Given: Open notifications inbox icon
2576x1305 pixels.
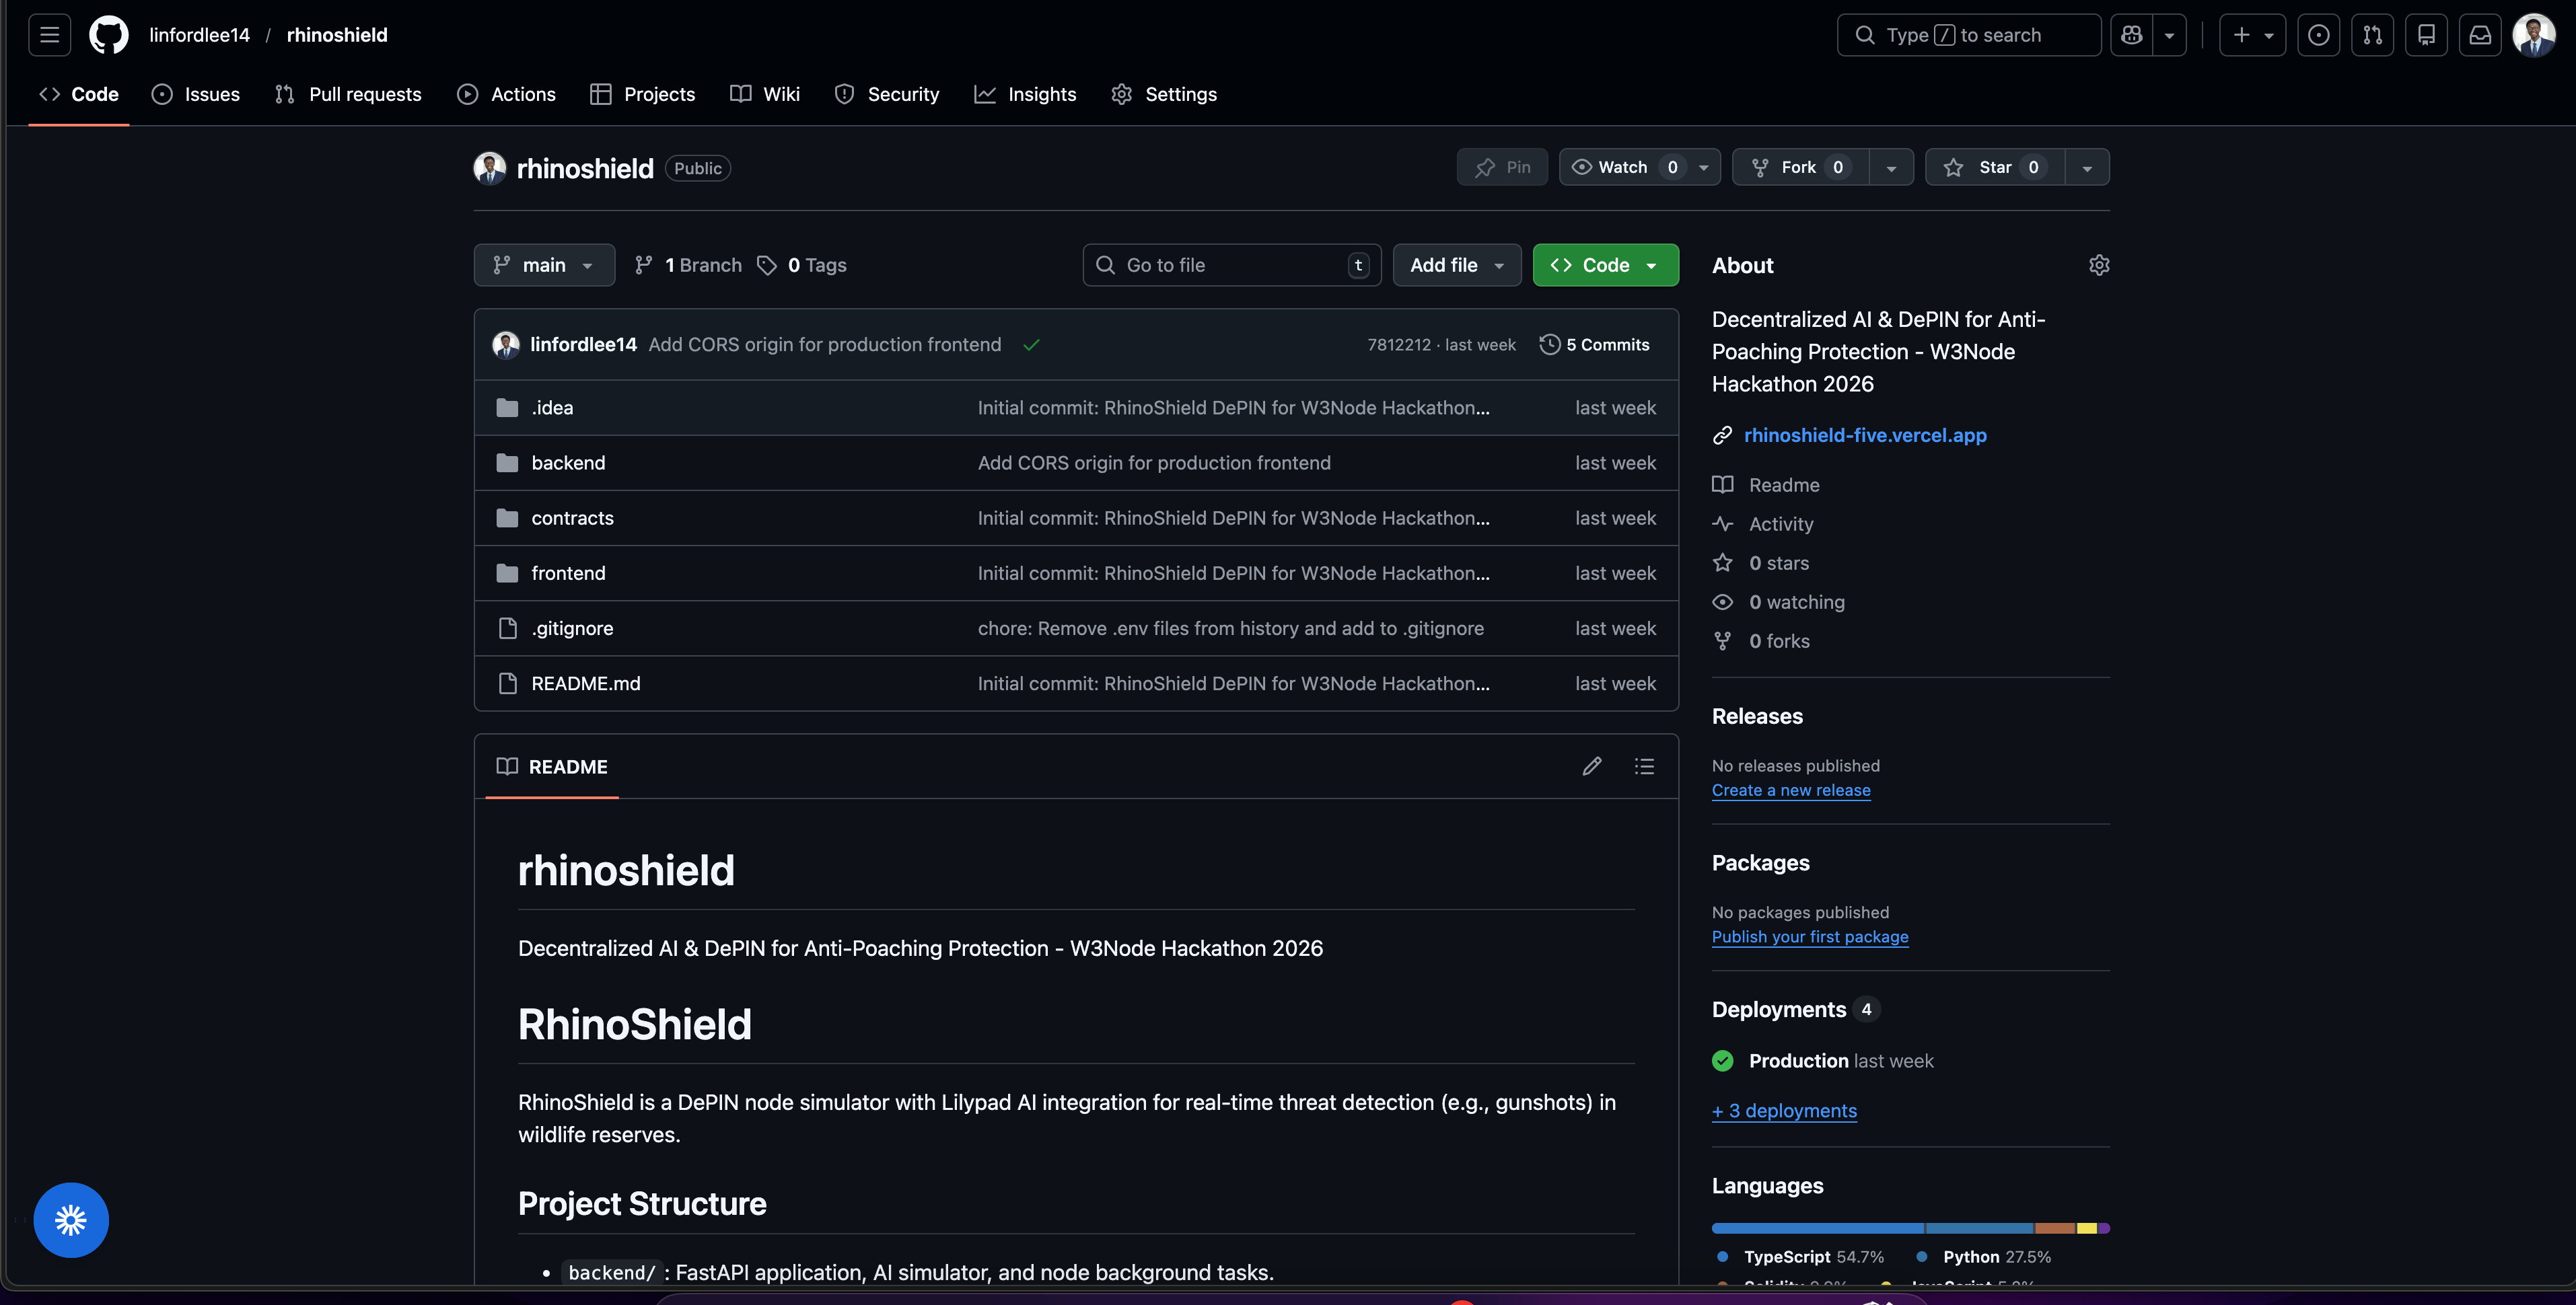Looking at the screenshot, I should point(2480,35).
